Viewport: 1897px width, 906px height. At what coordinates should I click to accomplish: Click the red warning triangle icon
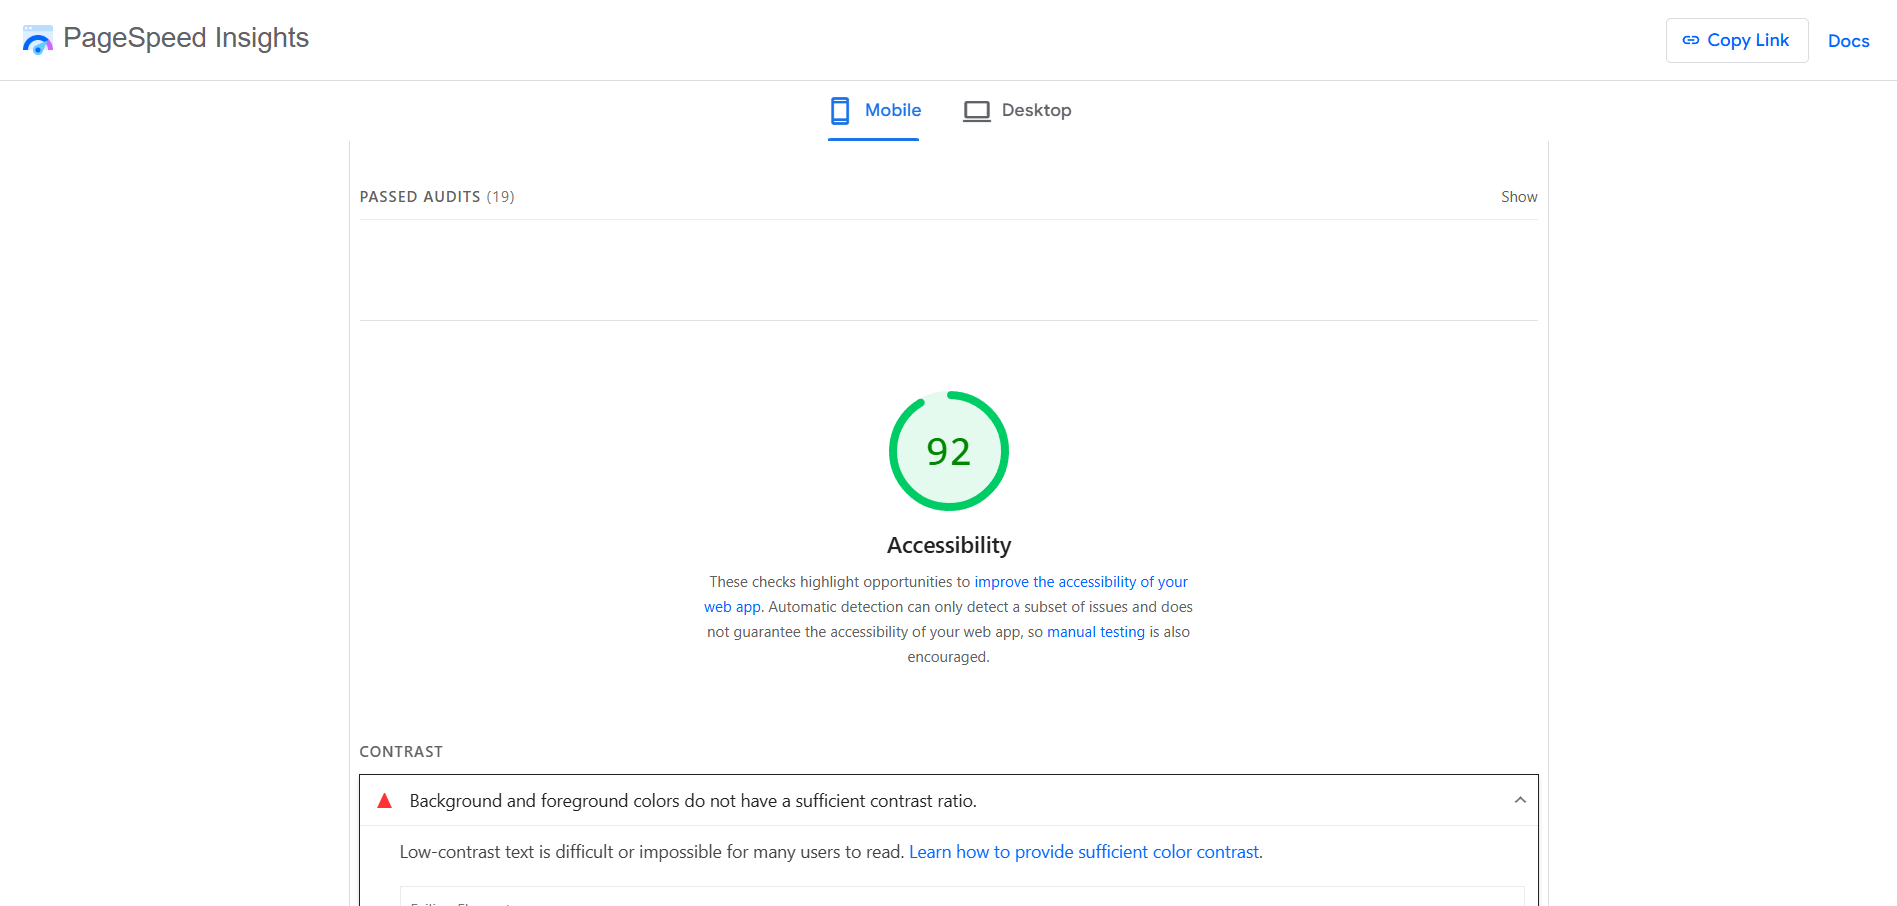click(384, 800)
